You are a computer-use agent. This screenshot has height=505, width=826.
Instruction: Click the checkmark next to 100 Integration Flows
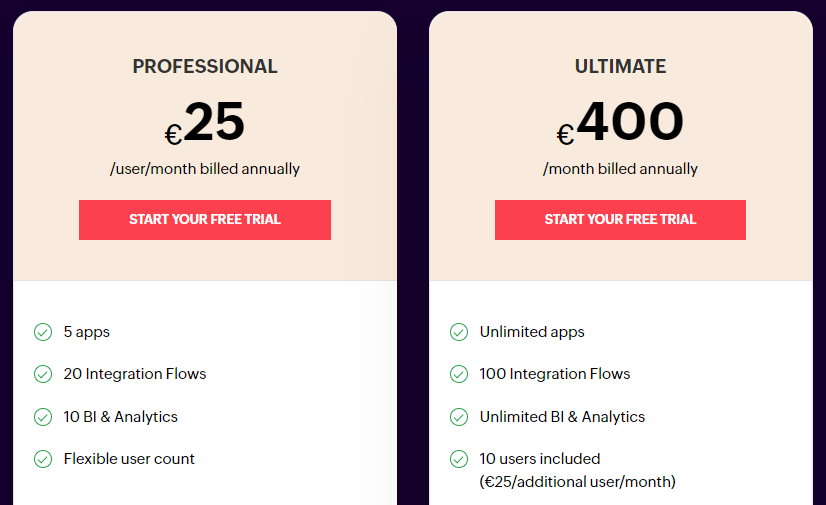point(459,374)
